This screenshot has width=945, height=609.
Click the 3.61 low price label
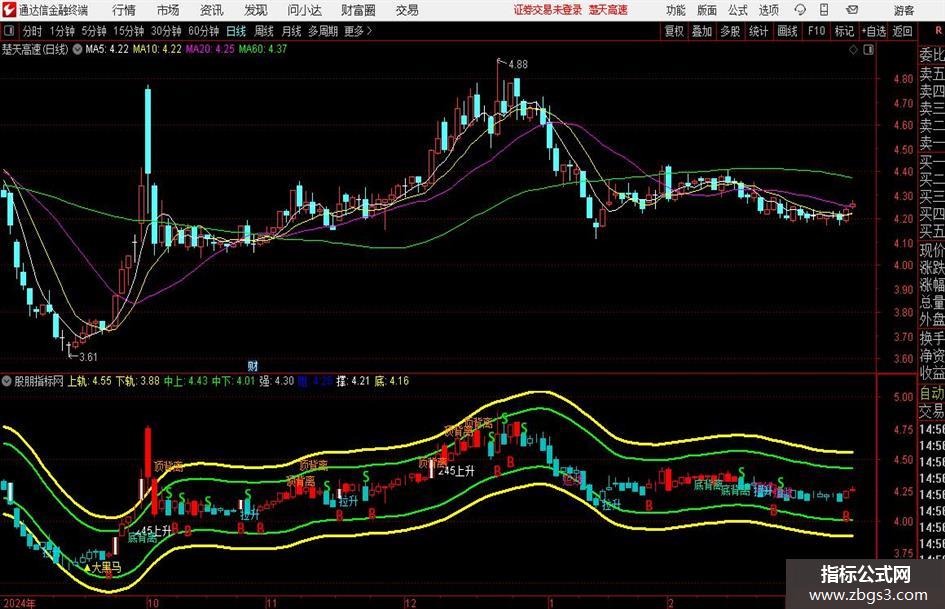pos(88,357)
